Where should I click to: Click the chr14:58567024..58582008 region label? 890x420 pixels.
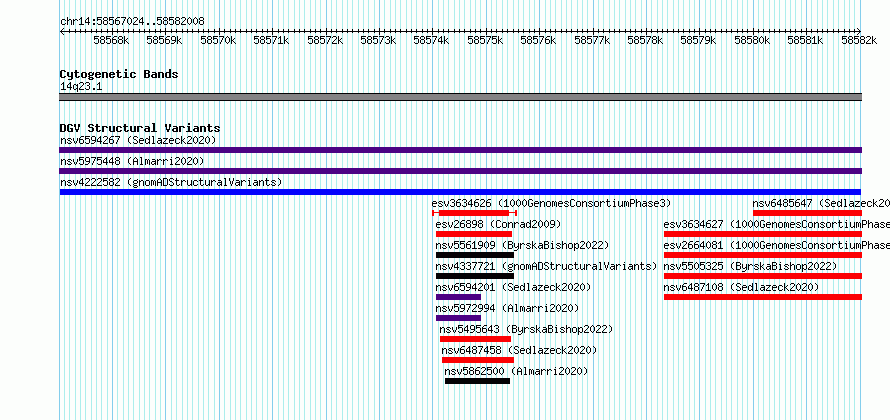[132, 21]
